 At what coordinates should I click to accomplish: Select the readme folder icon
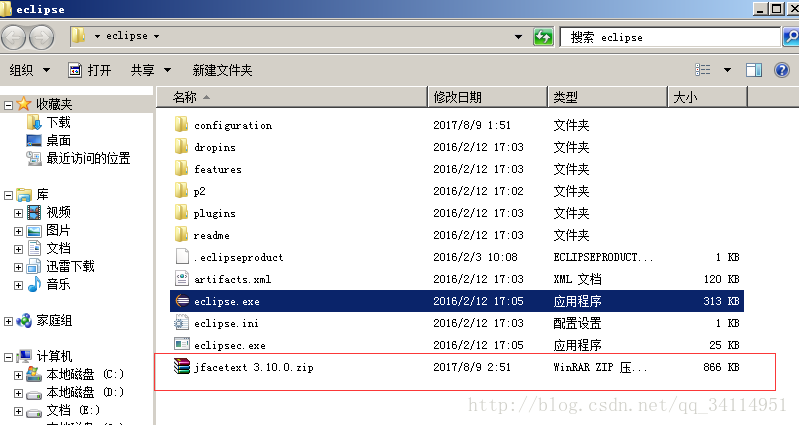coord(181,234)
